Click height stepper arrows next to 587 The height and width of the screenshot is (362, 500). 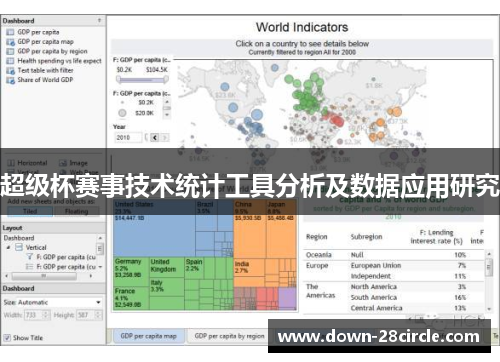pyautogui.click(x=98, y=315)
